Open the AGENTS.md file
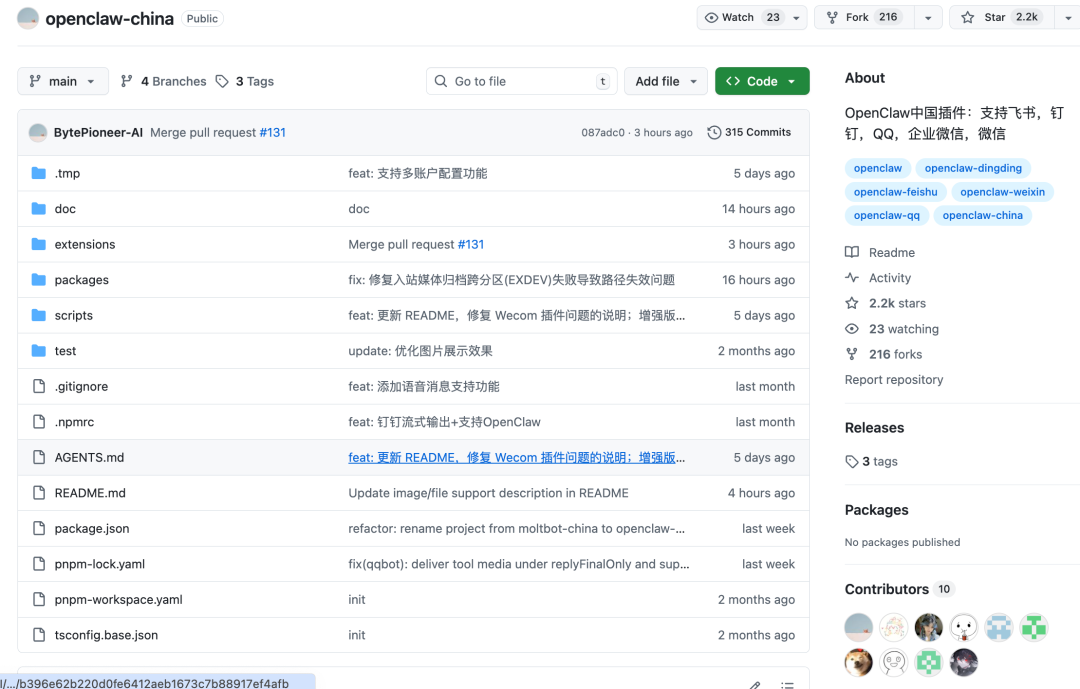Screen dimensions: 1080x689 (90, 457)
